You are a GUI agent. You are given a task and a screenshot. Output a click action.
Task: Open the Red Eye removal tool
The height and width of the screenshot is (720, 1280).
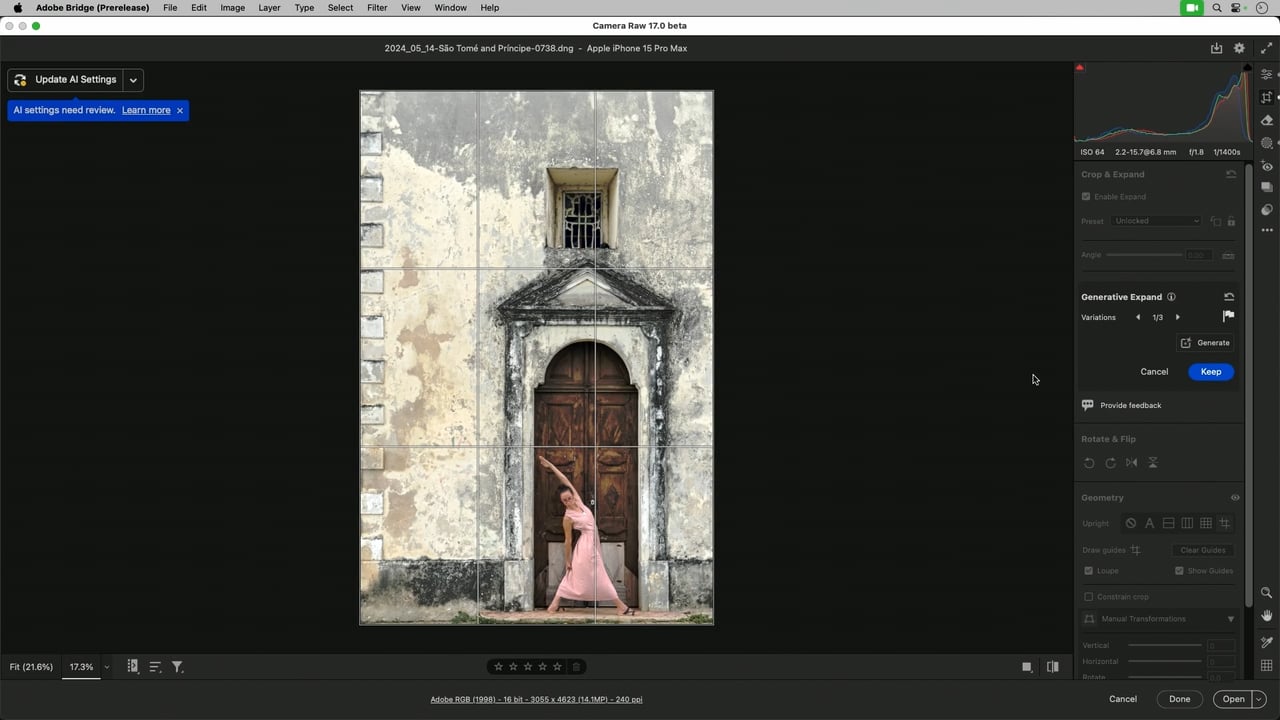tap(1267, 166)
